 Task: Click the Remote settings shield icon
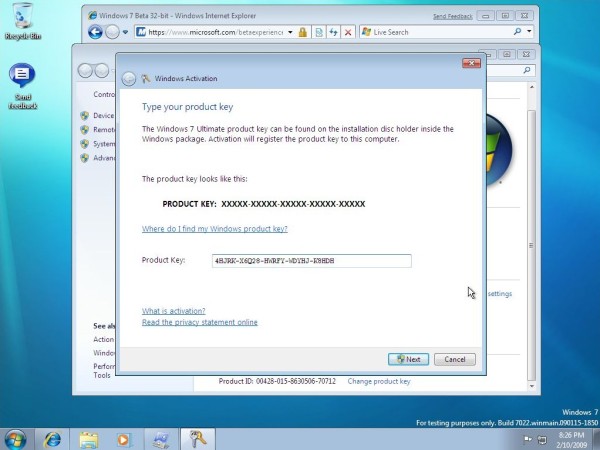85,130
